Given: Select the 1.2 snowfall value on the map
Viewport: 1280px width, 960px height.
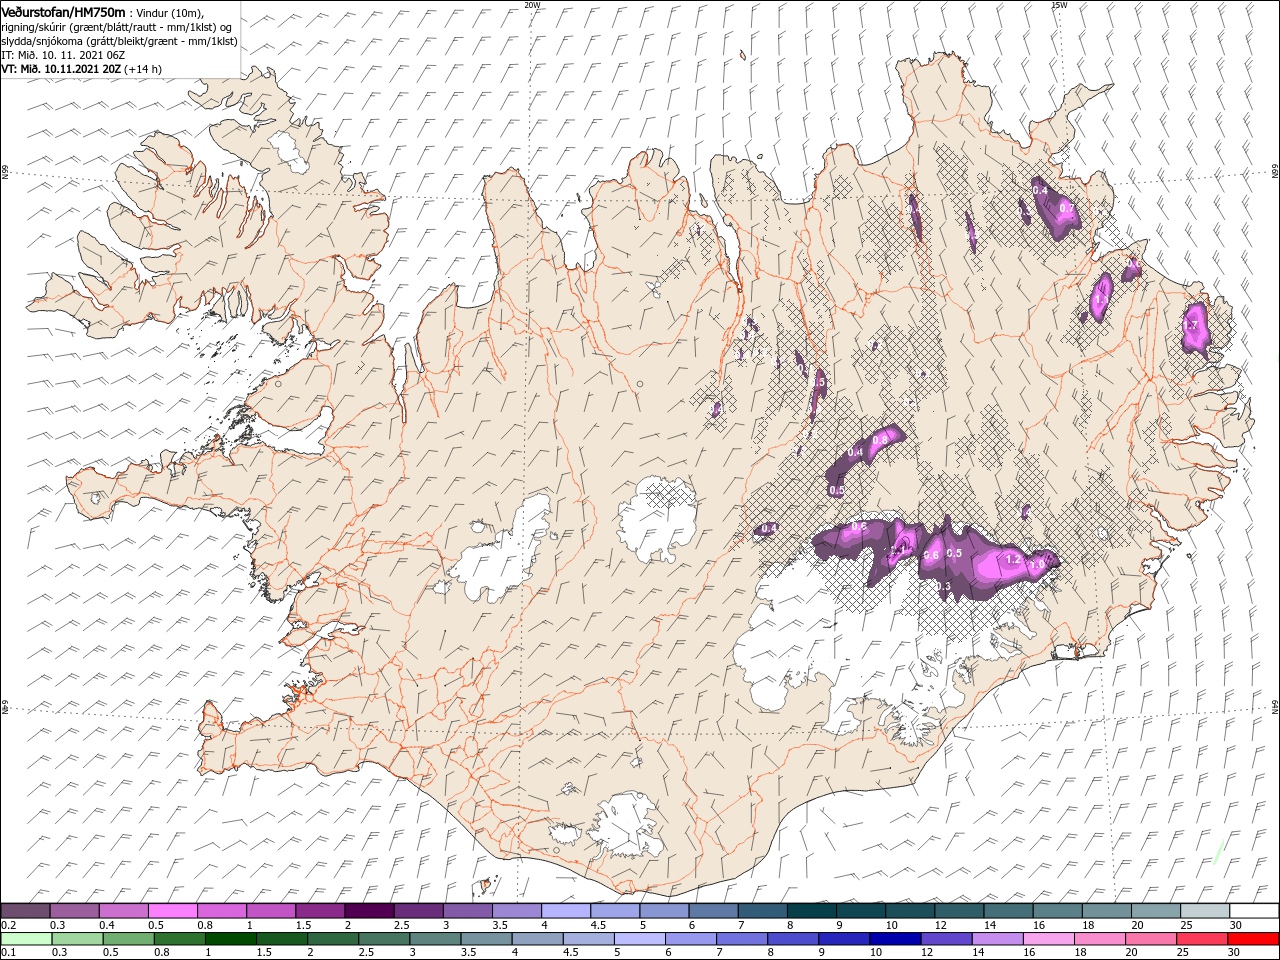Looking at the screenshot, I should point(1013,560).
